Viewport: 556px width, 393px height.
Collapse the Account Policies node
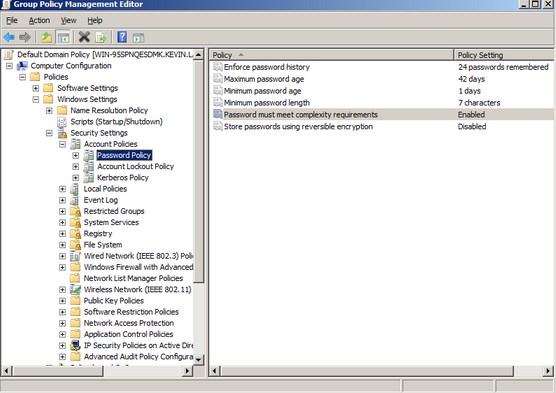coord(62,144)
